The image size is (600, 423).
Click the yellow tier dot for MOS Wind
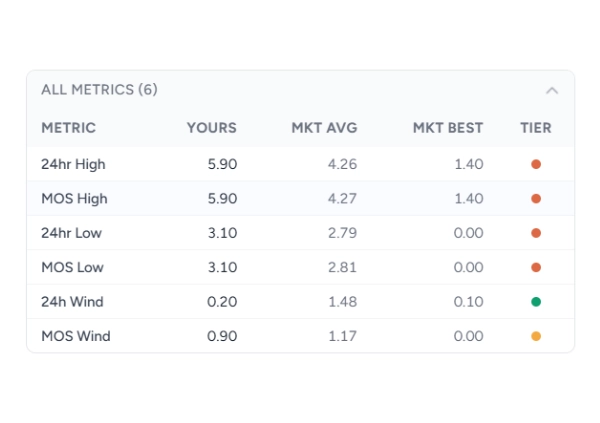[536, 336]
